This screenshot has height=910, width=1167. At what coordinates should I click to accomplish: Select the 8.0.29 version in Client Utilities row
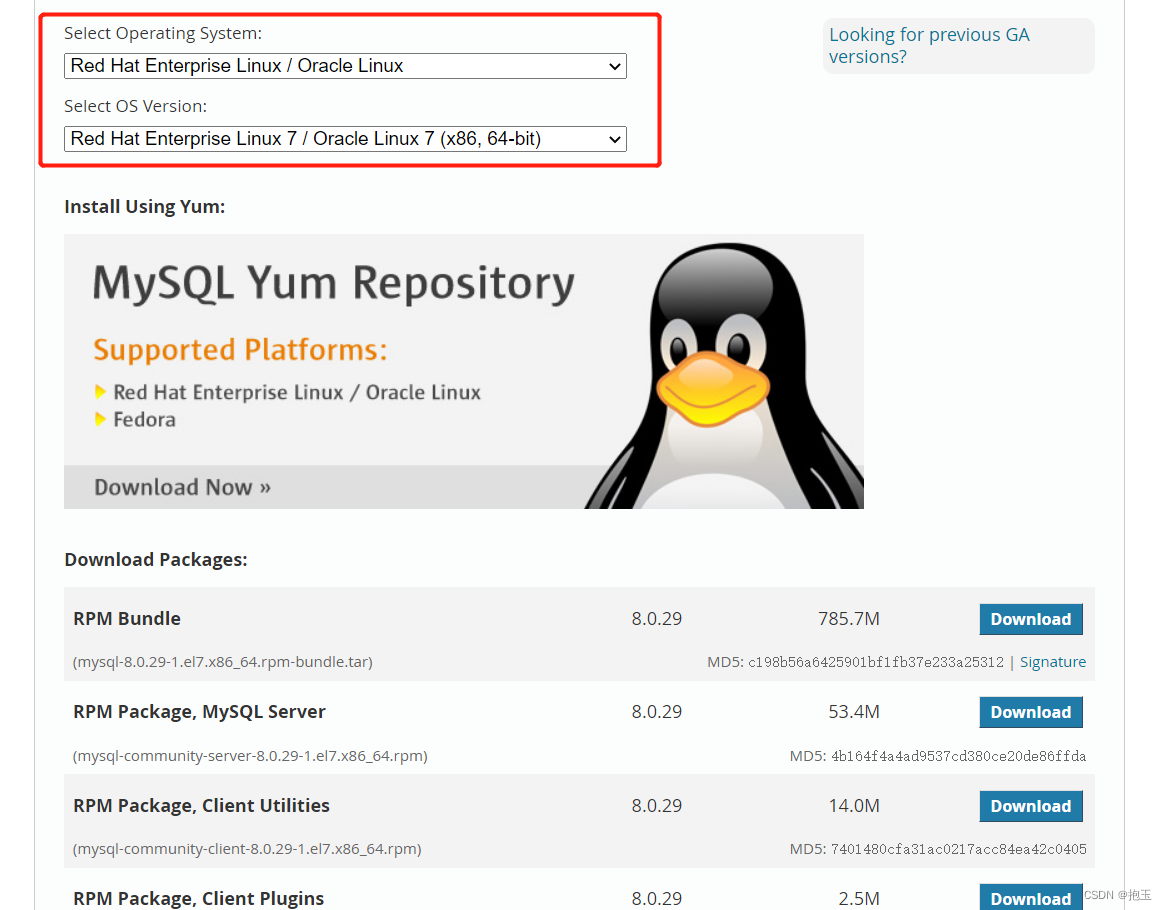(x=656, y=806)
